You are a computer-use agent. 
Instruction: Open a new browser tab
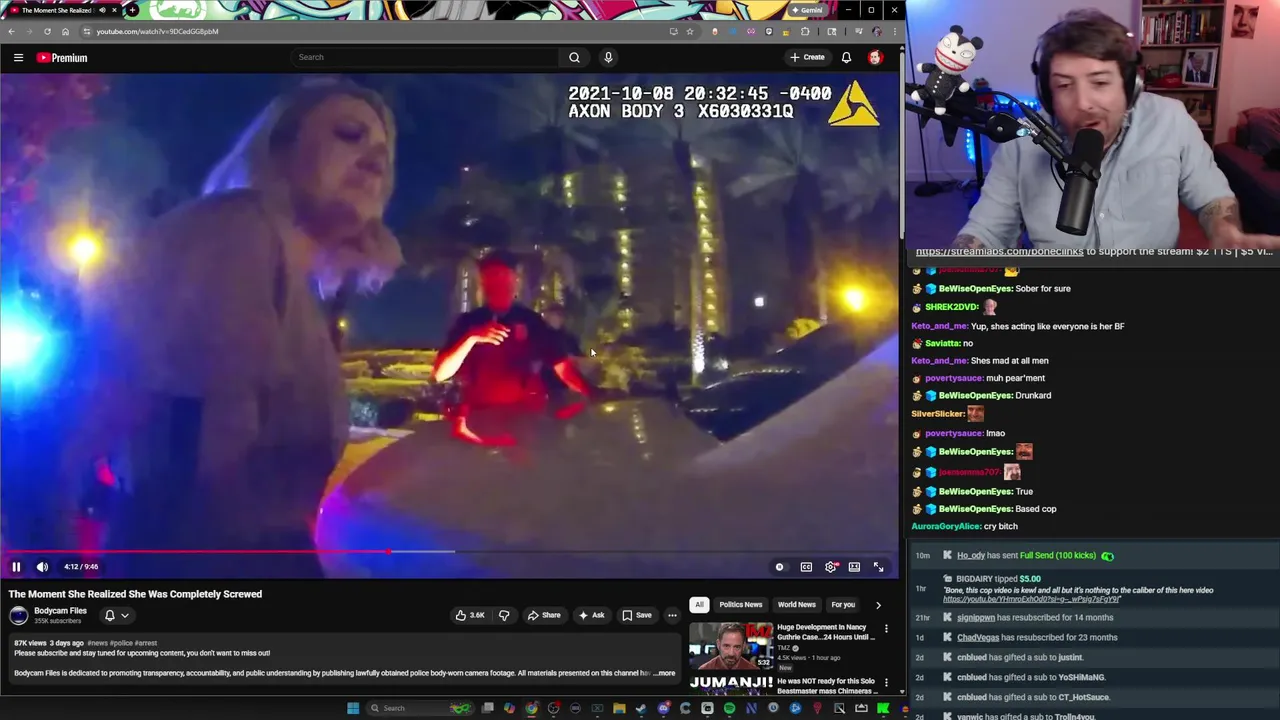coord(132,10)
